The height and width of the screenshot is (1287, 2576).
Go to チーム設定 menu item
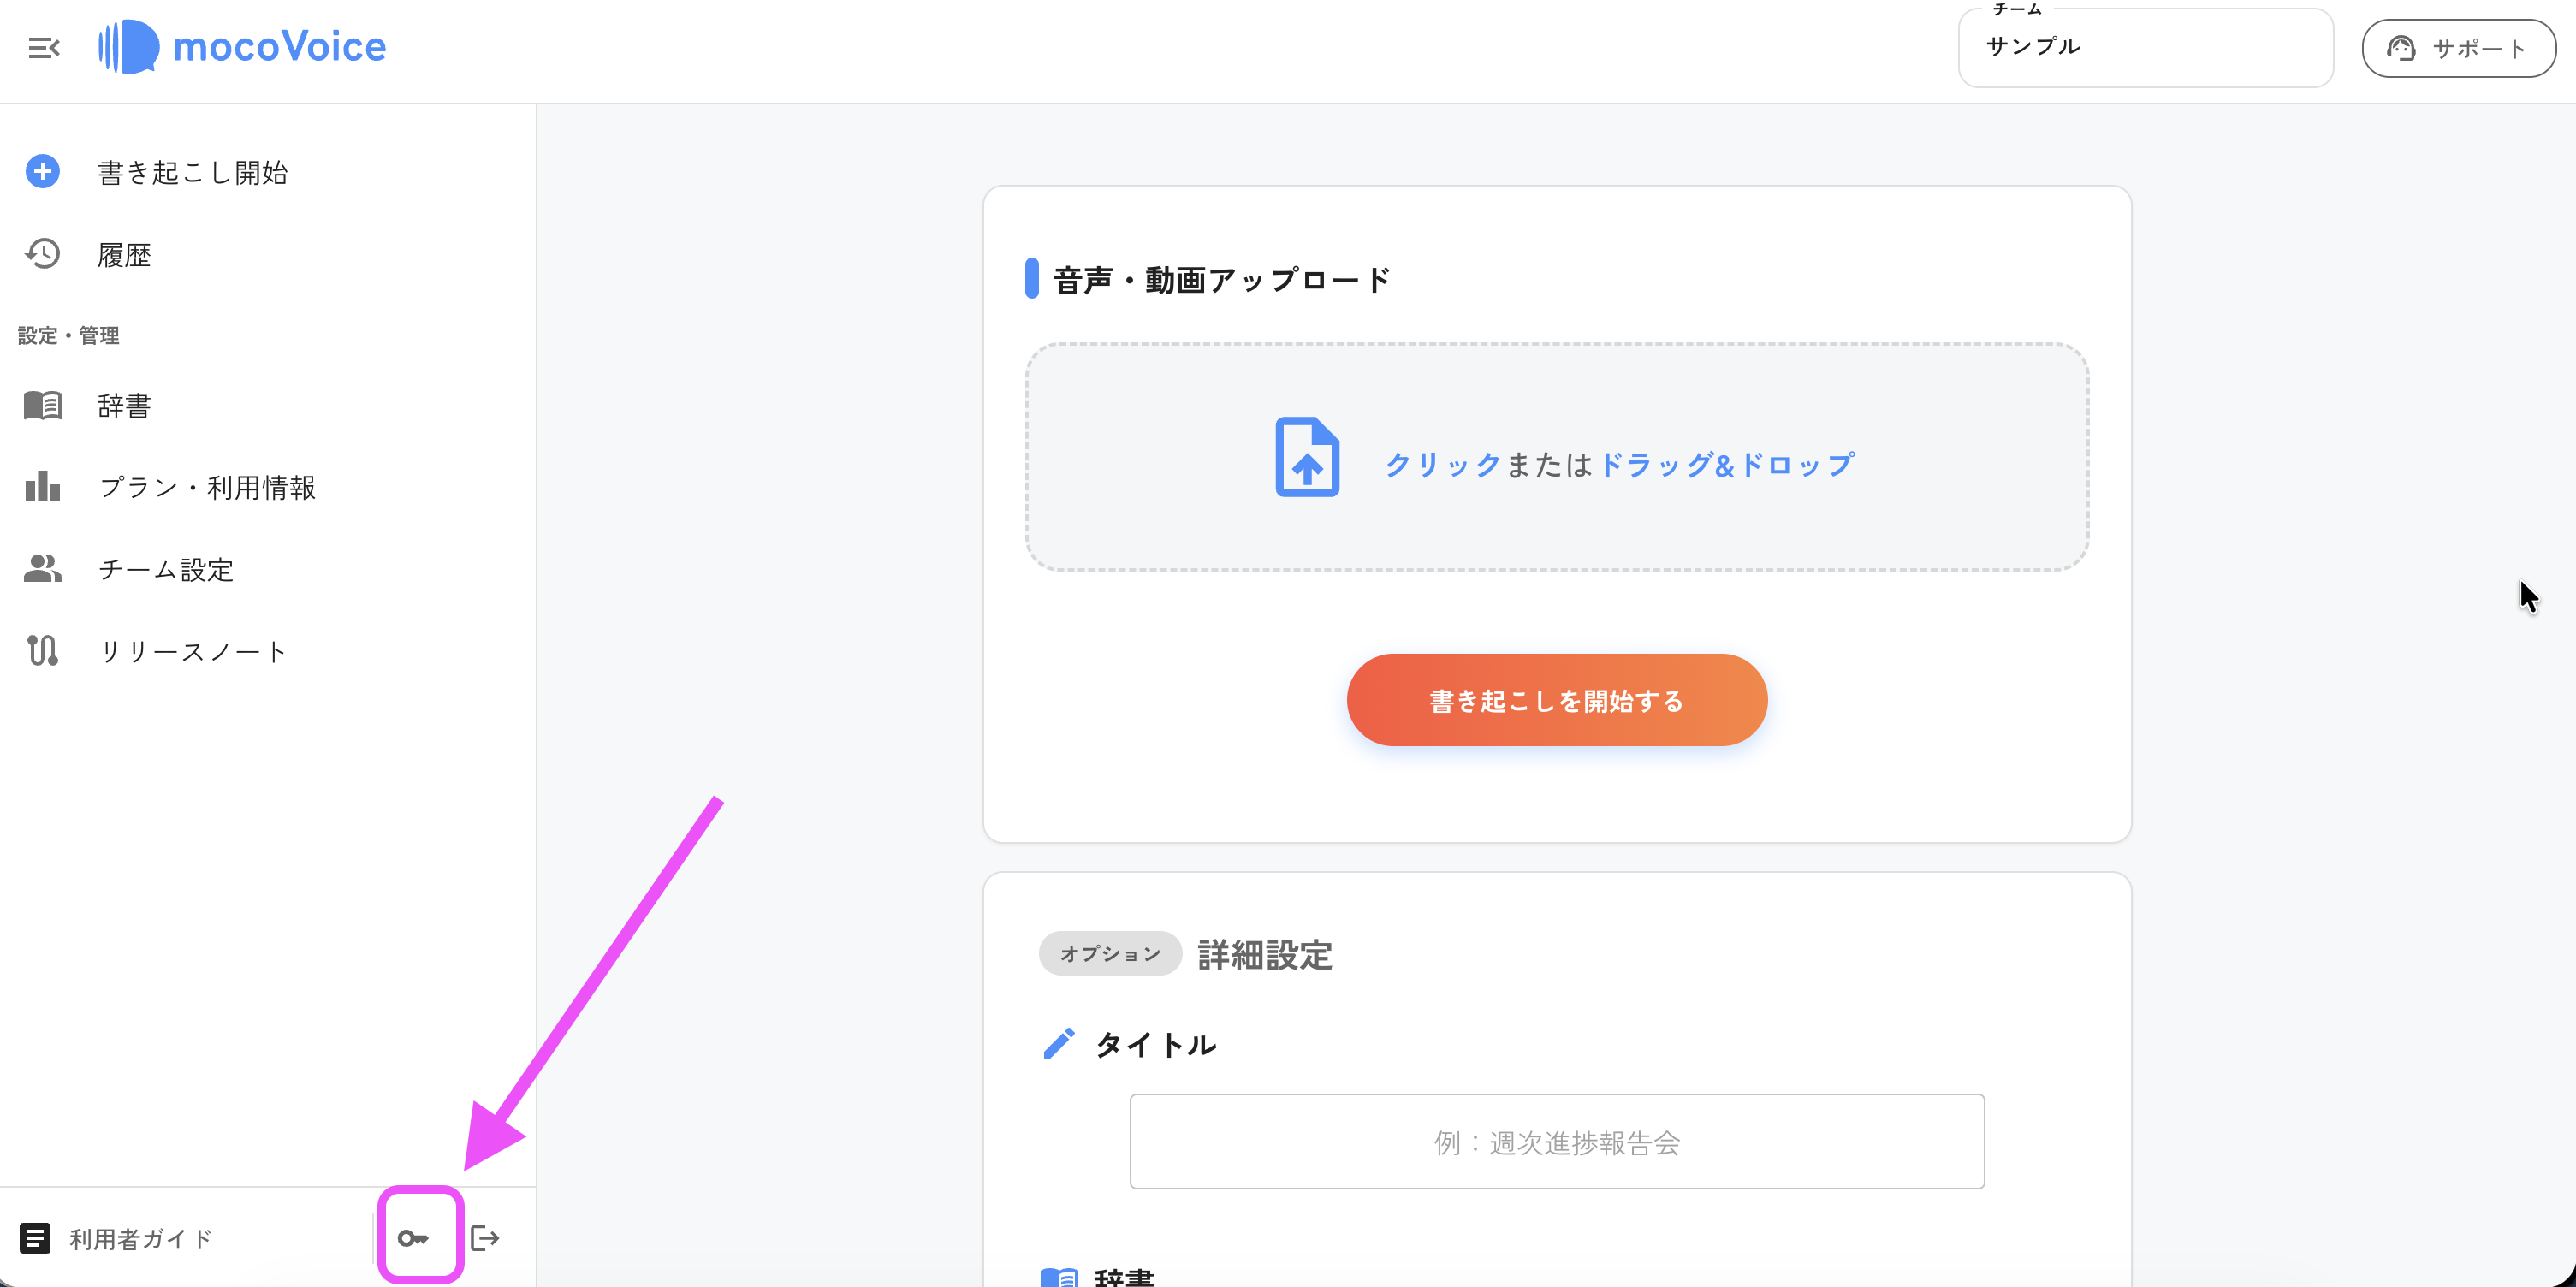tap(166, 570)
